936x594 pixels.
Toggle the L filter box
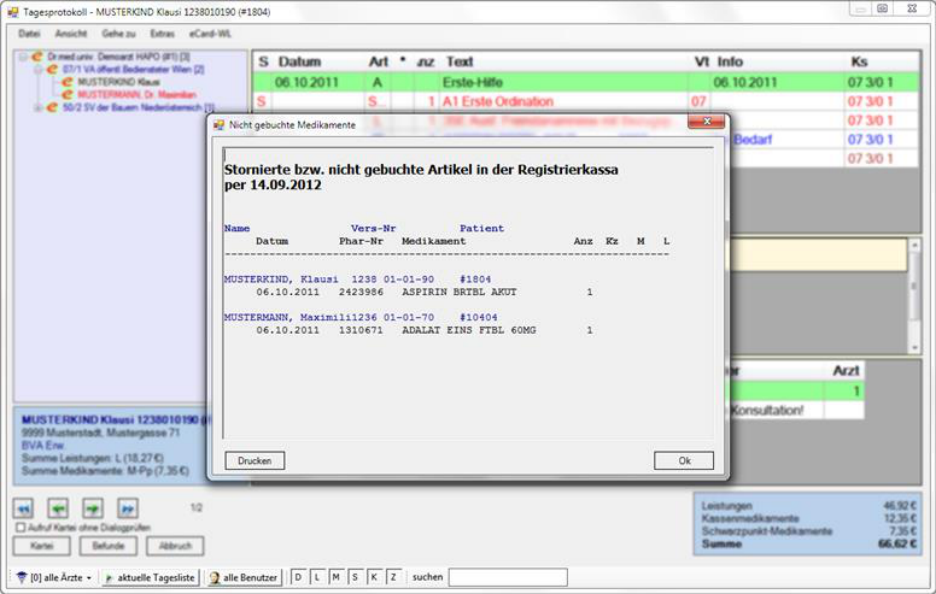coord(317,577)
